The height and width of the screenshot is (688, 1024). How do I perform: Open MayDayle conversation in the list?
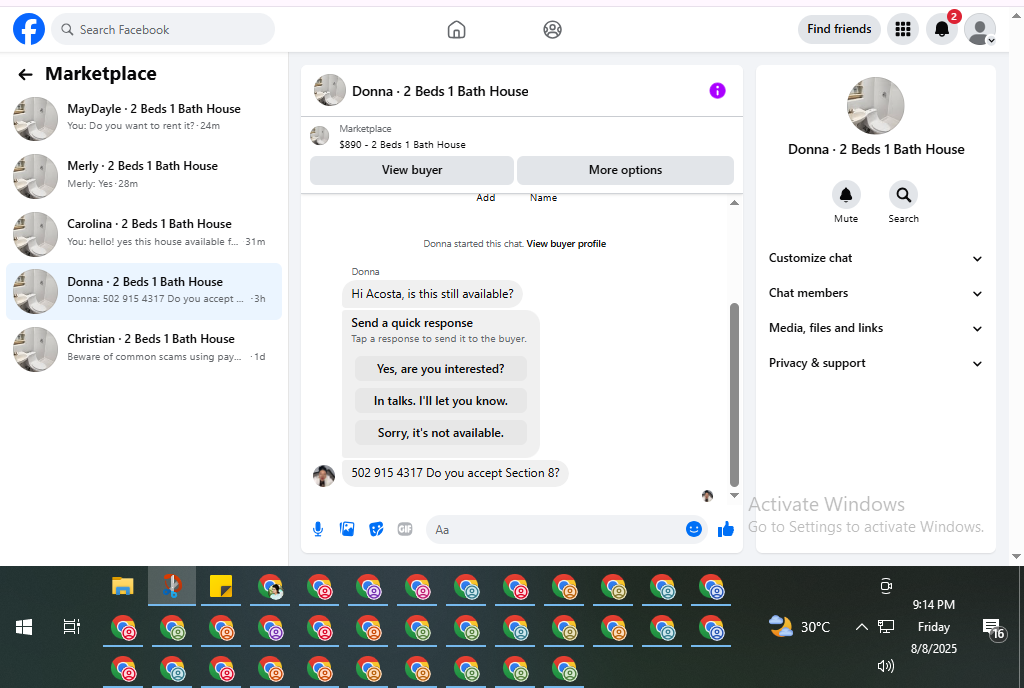coord(144,117)
